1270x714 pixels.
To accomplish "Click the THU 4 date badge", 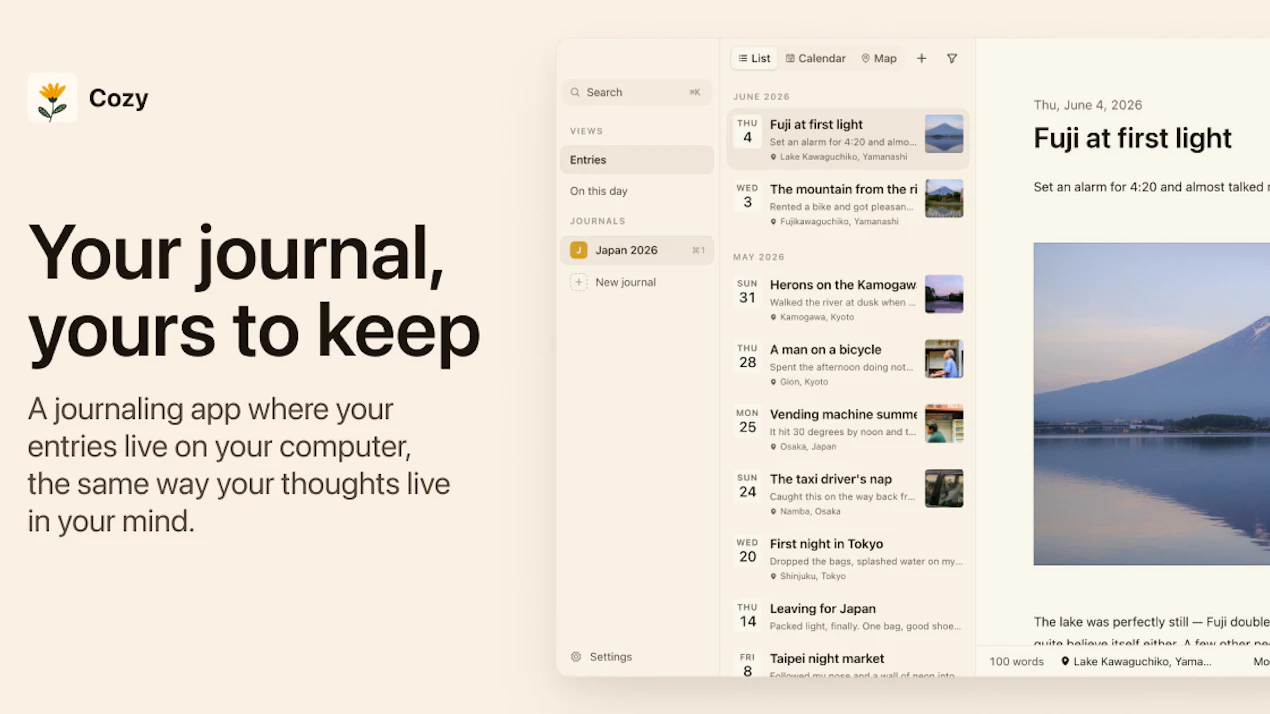I will click(747, 132).
